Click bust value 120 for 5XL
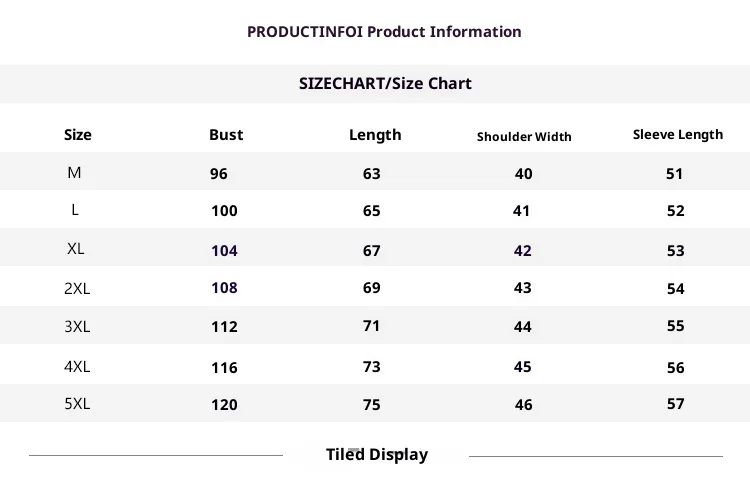 coord(224,405)
